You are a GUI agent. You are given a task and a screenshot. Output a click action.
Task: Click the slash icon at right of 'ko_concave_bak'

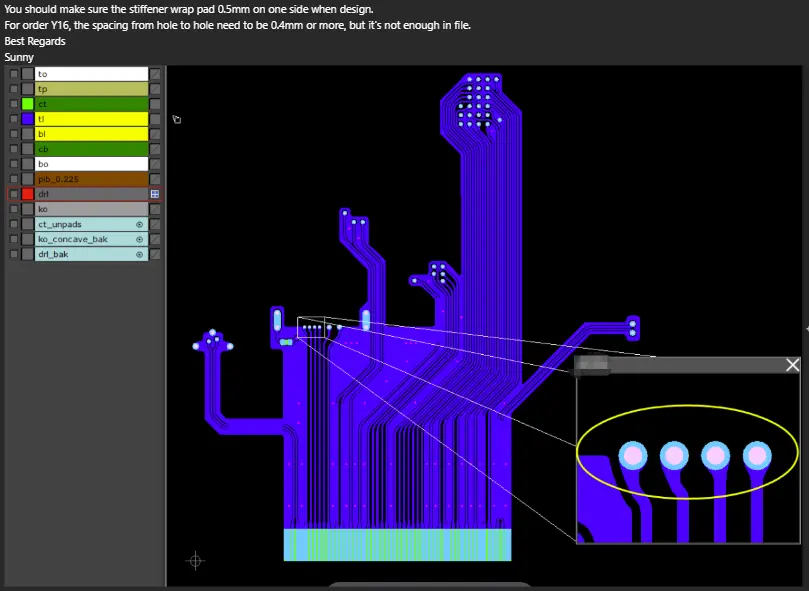[155, 239]
